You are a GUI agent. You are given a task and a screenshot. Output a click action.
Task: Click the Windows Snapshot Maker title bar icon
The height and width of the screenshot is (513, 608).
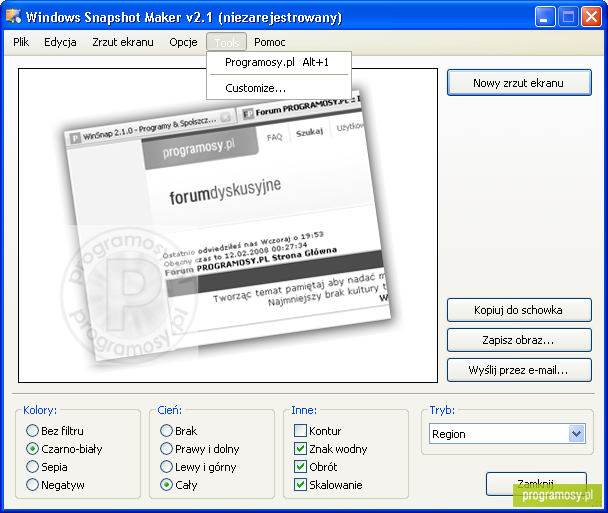13,16
